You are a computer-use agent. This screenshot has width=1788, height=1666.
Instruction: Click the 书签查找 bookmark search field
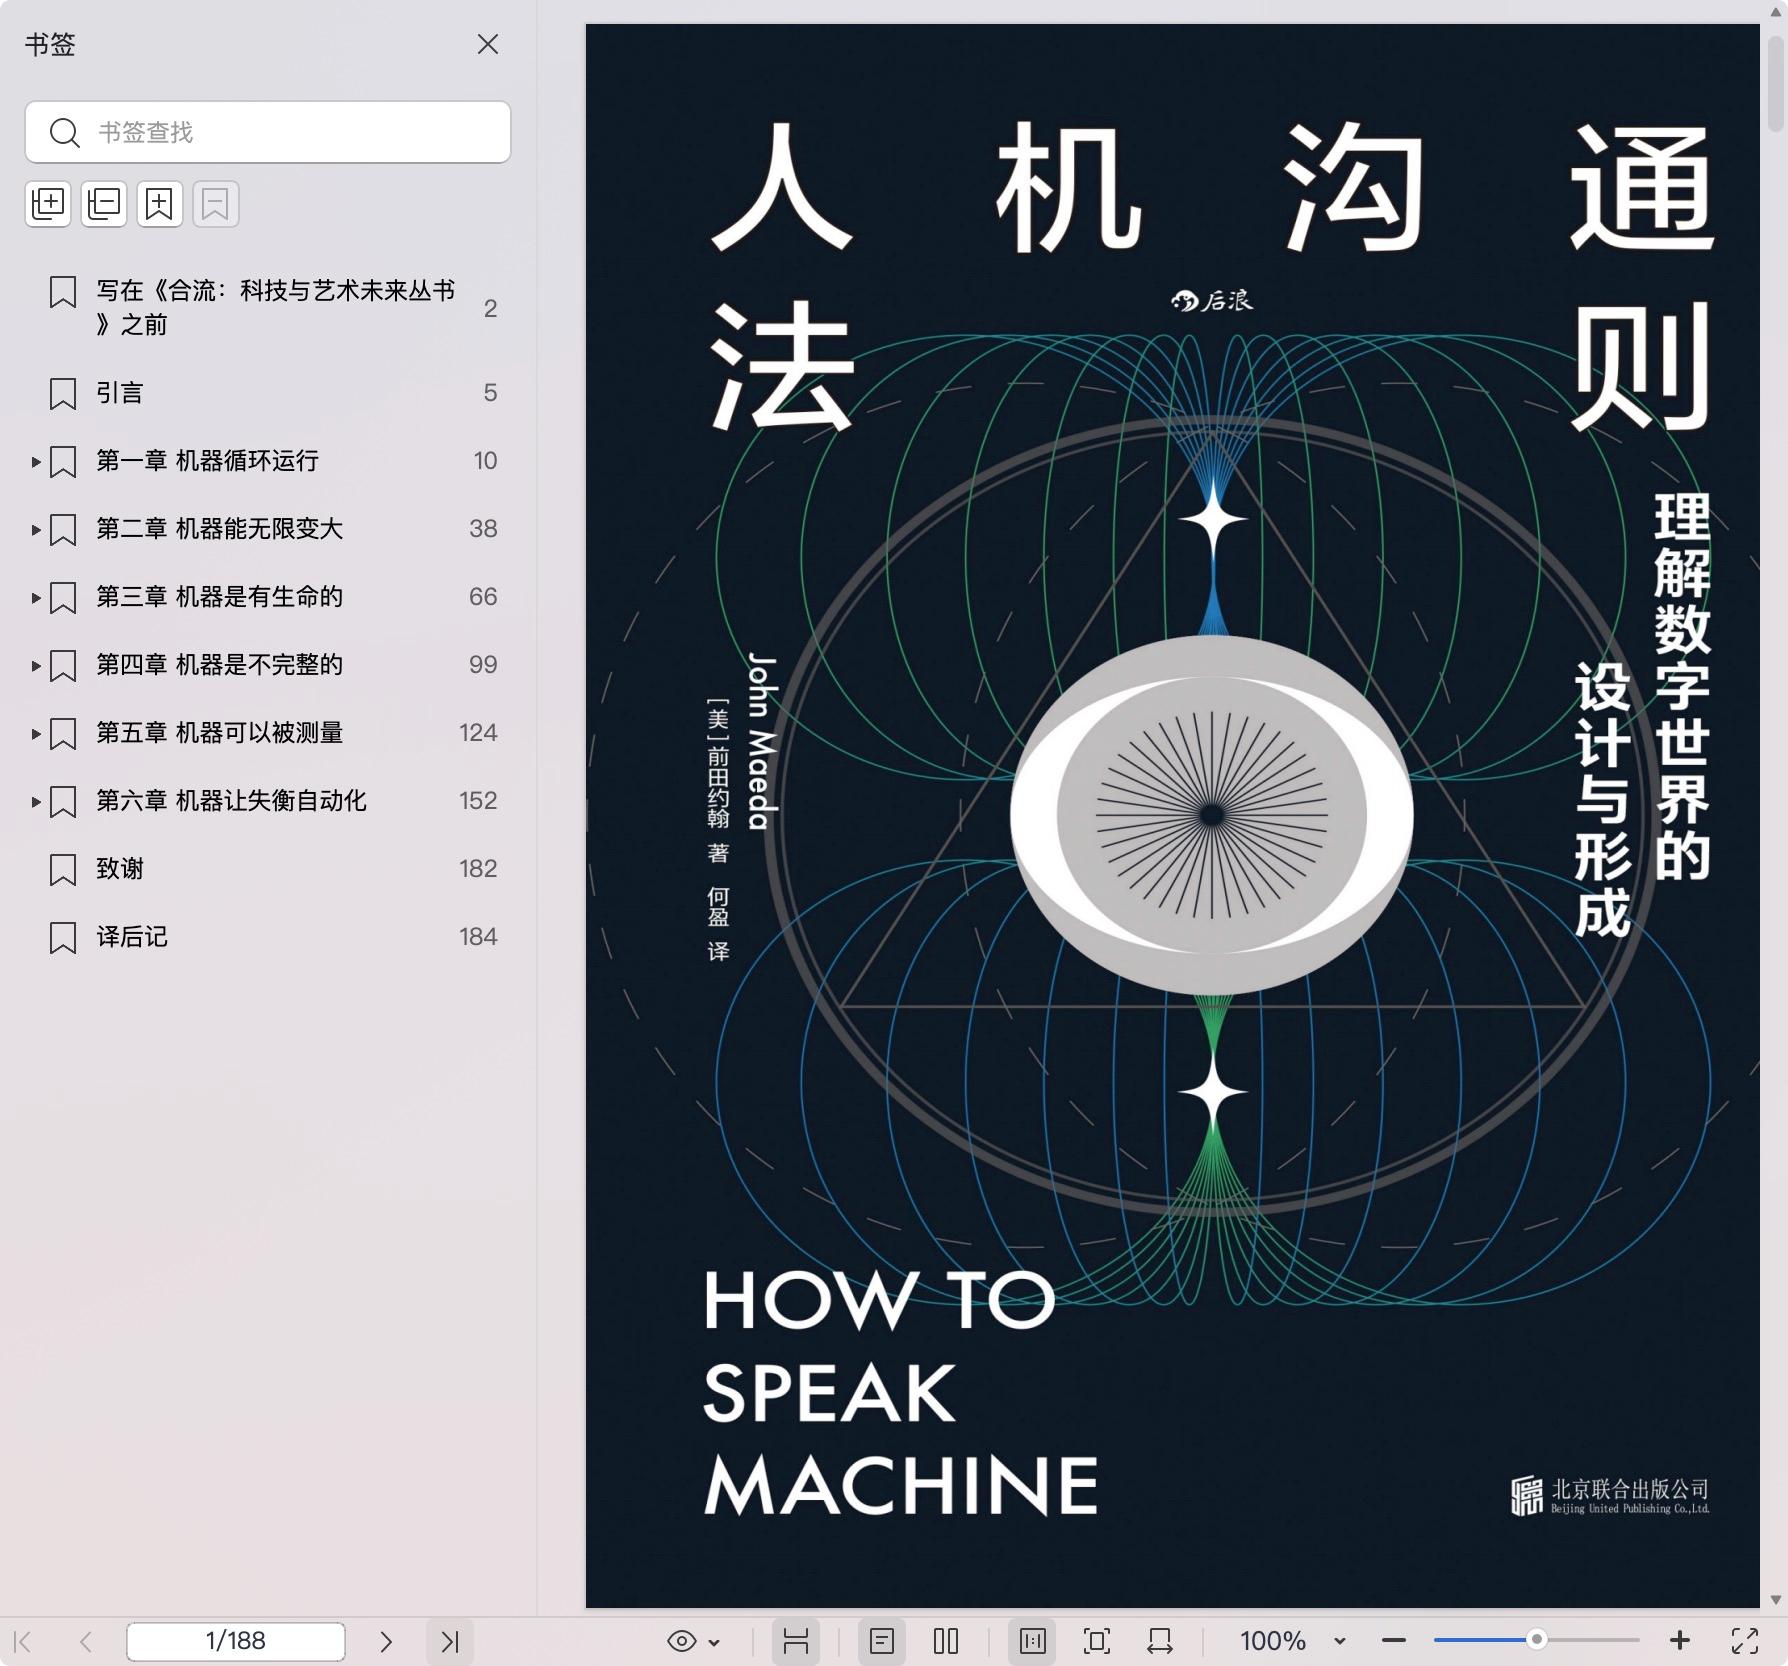(268, 132)
